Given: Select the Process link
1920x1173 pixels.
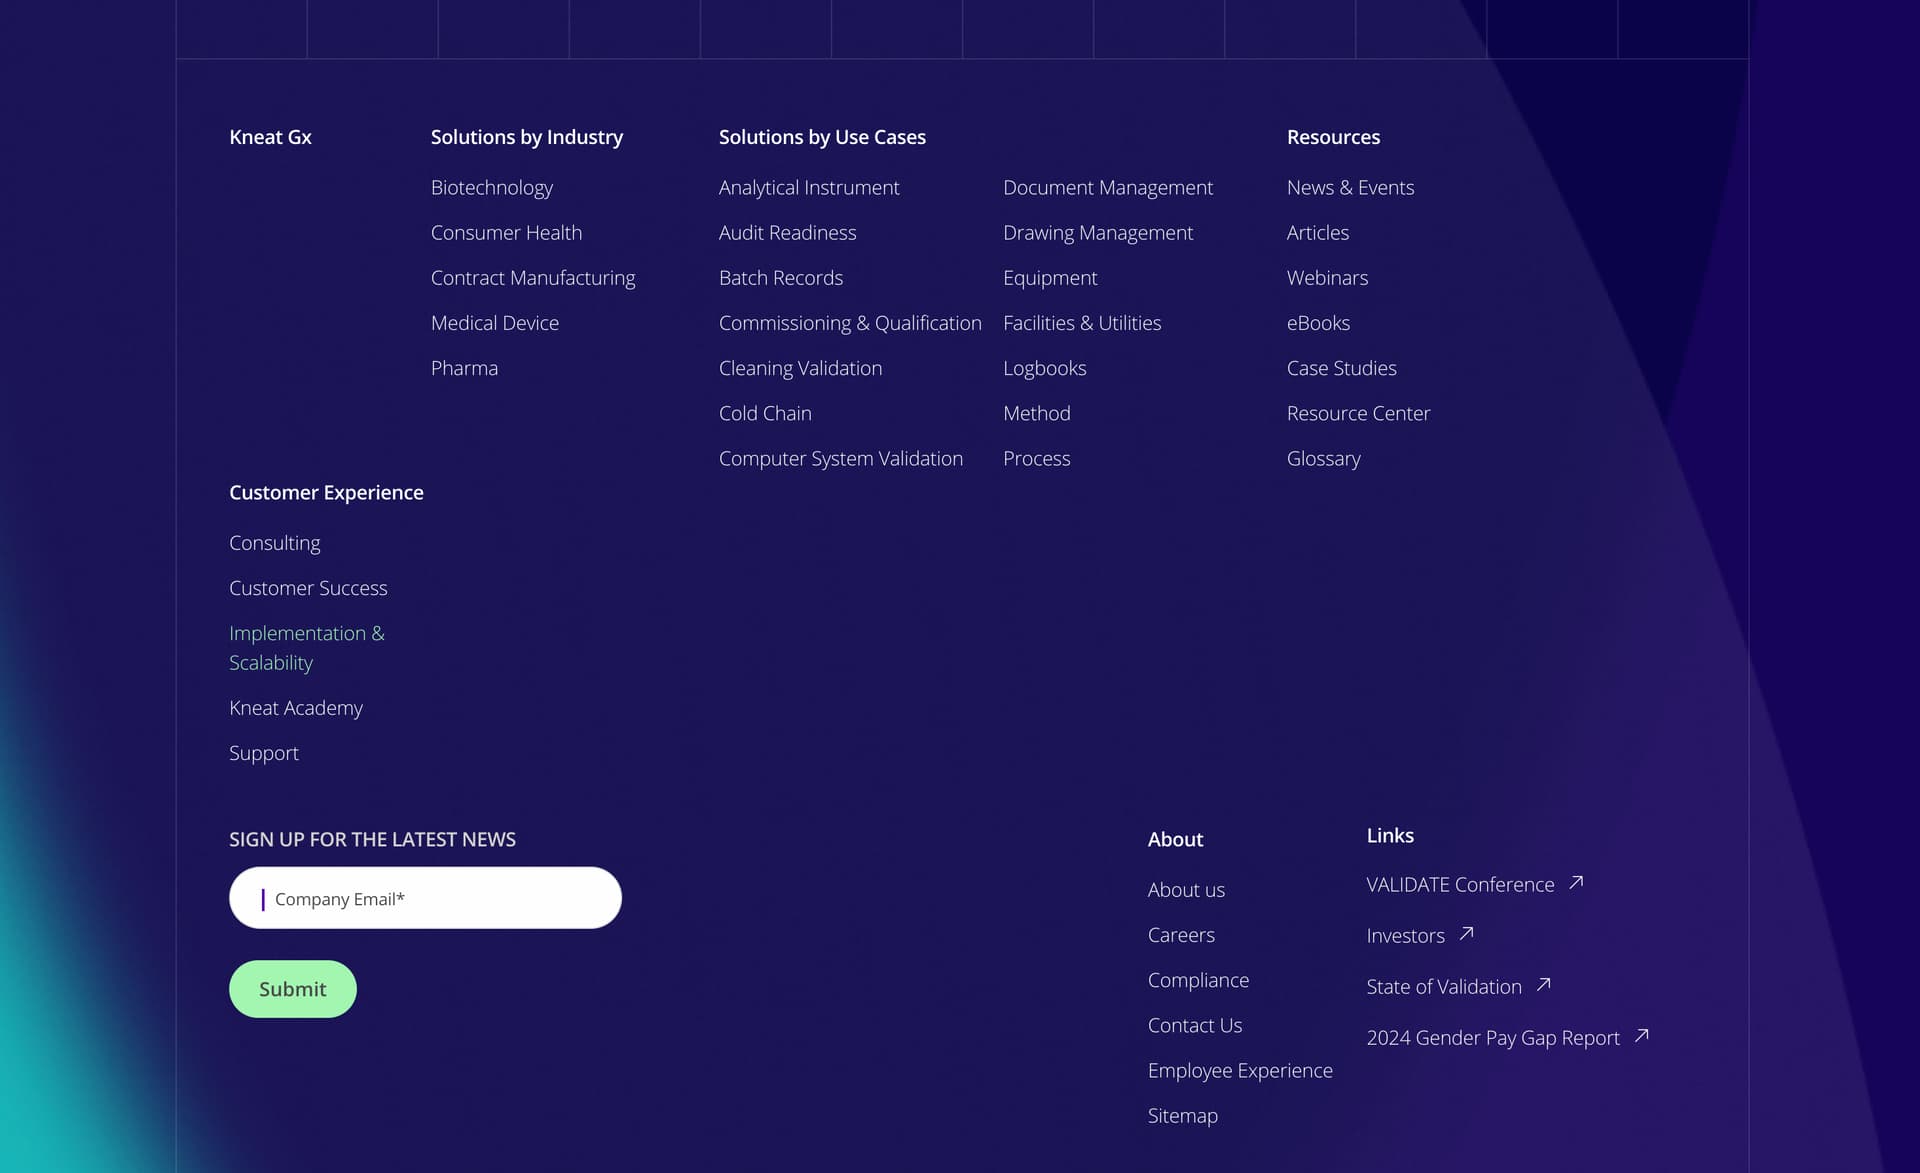Looking at the screenshot, I should tap(1037, 458).
